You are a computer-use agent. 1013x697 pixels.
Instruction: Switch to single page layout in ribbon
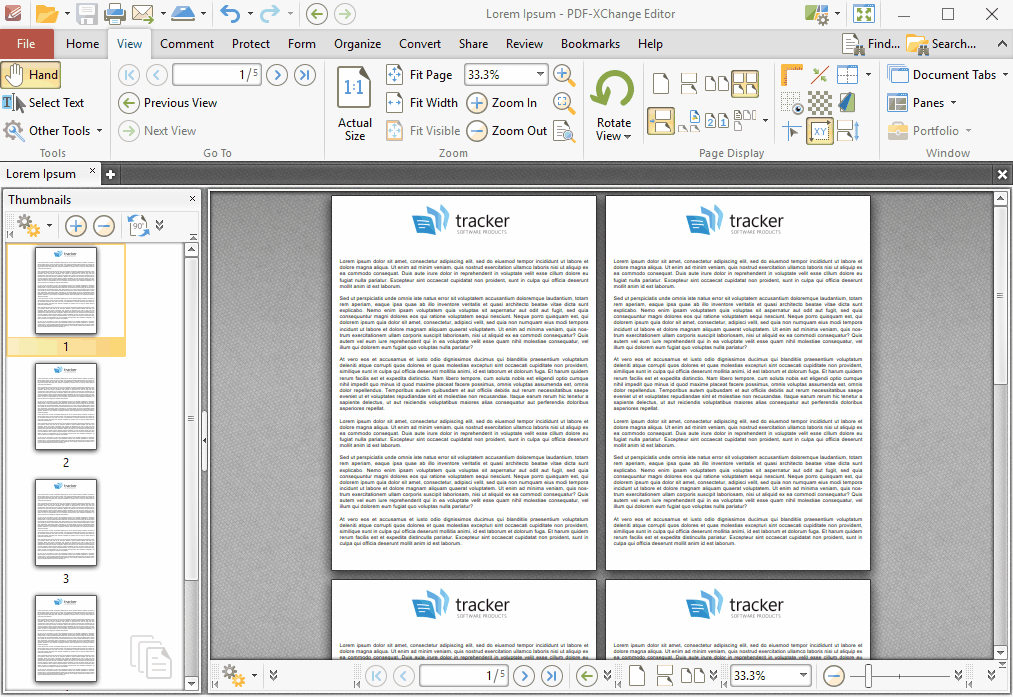coord(661,83)
